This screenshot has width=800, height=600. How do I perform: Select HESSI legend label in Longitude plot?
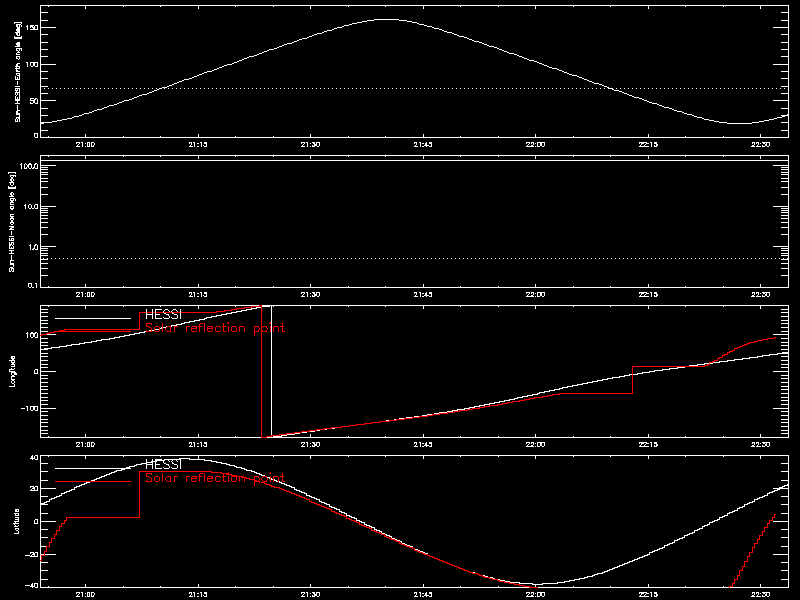[x=163, y=315]
